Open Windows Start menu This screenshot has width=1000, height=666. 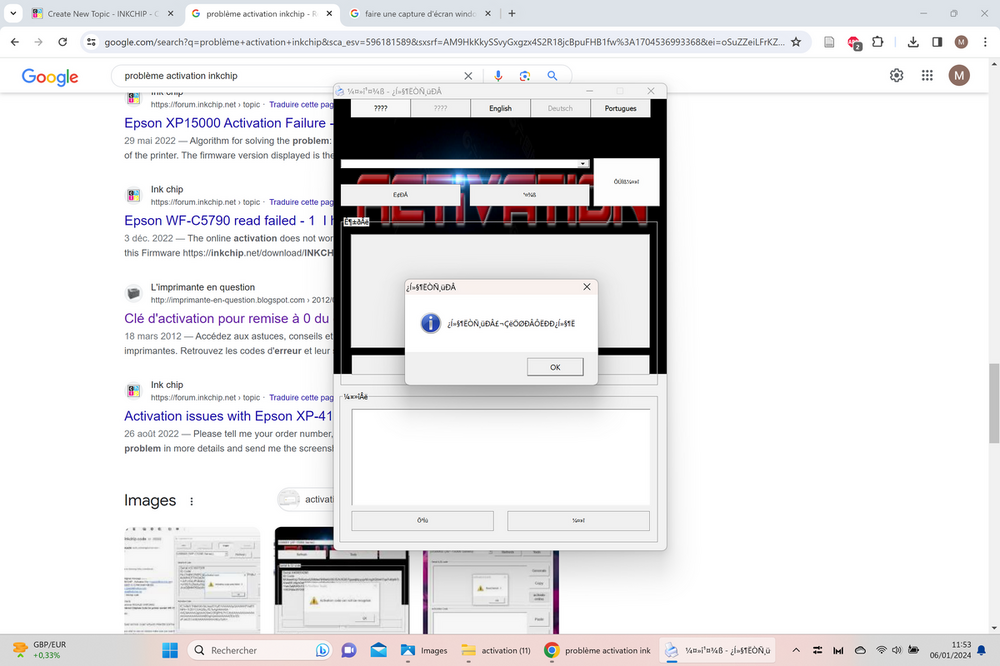169,650
